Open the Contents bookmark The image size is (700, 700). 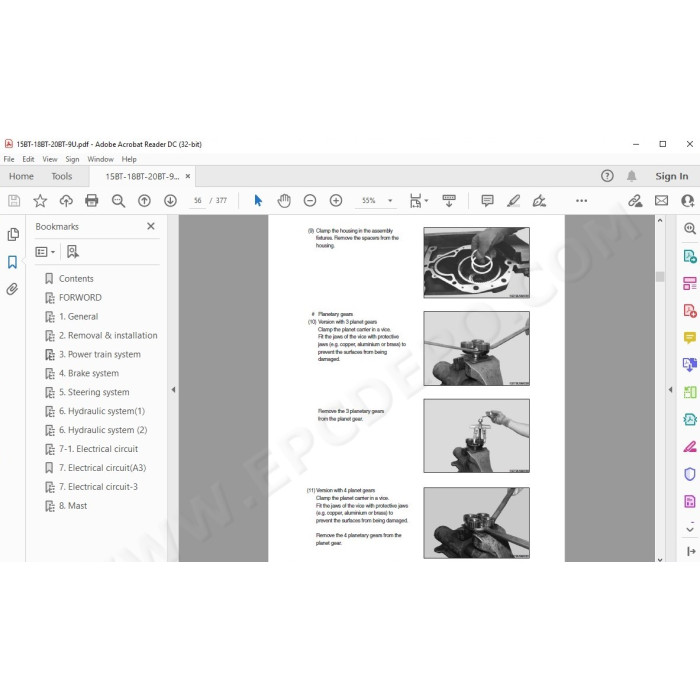(x=76, y=279)
